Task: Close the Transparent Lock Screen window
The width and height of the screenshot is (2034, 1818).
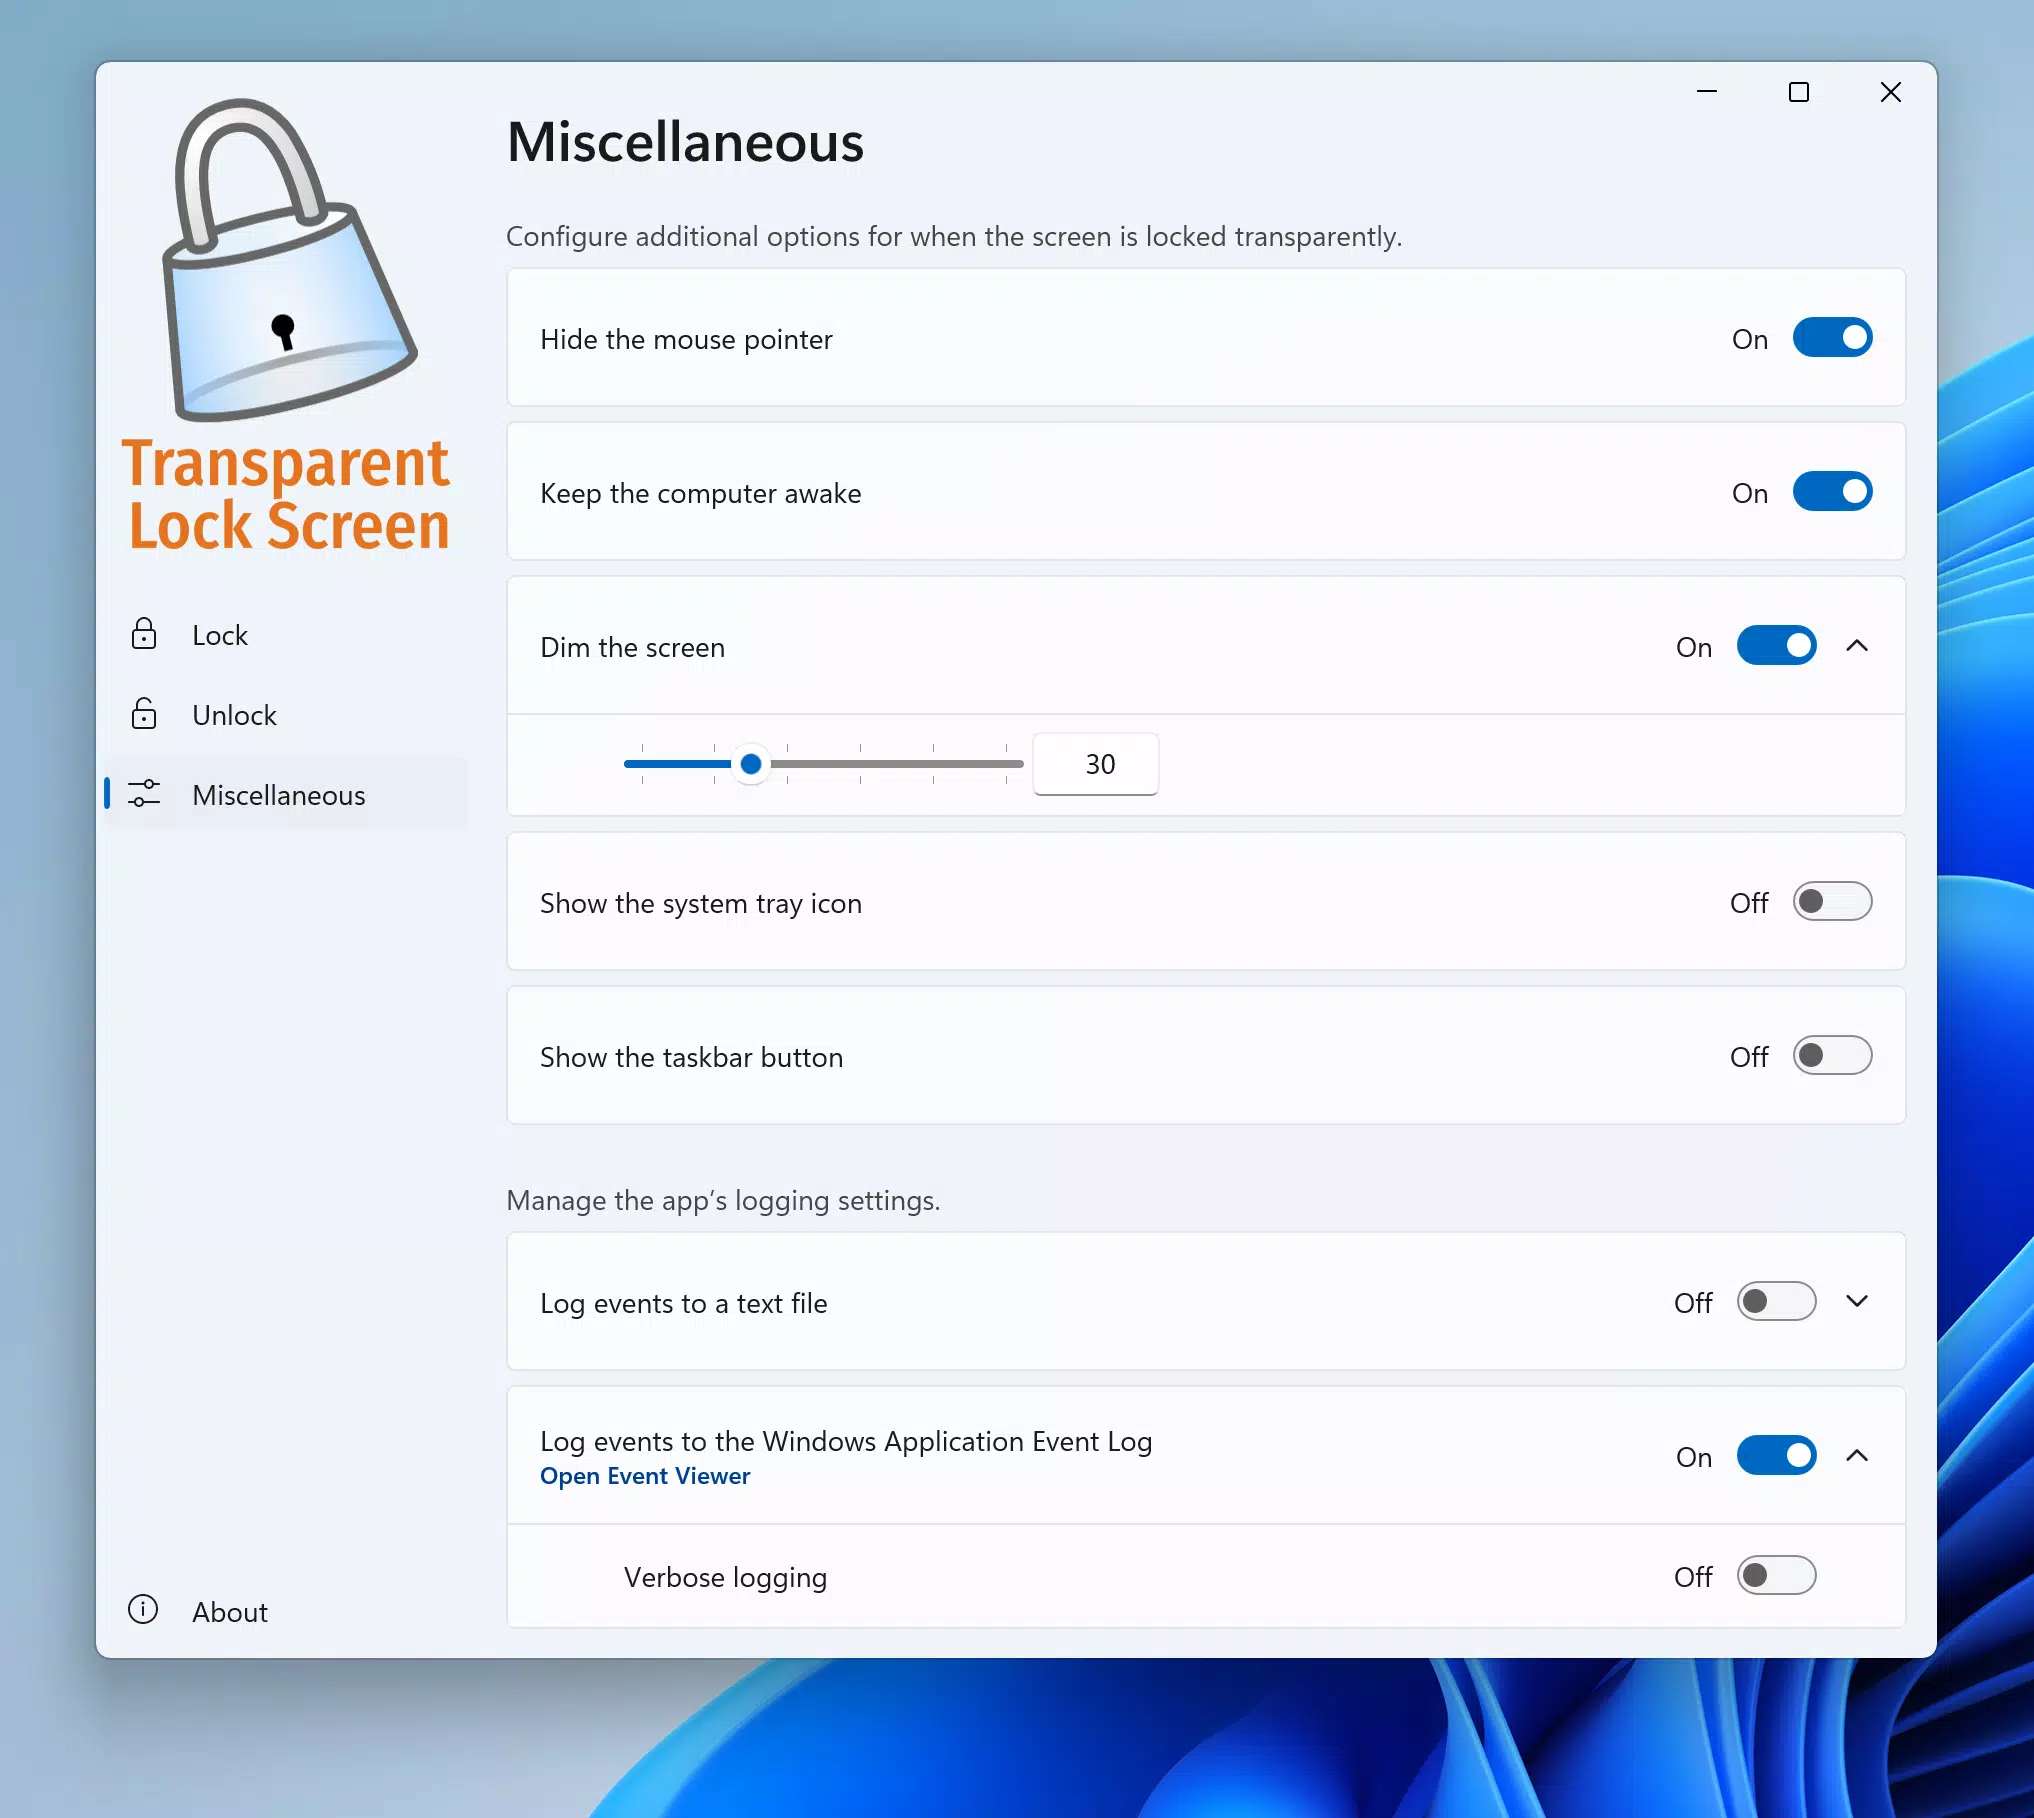Action: [1891, 92]
